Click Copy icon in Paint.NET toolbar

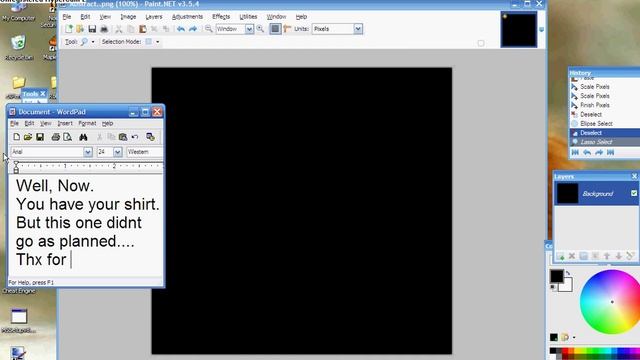pos(131,29)
